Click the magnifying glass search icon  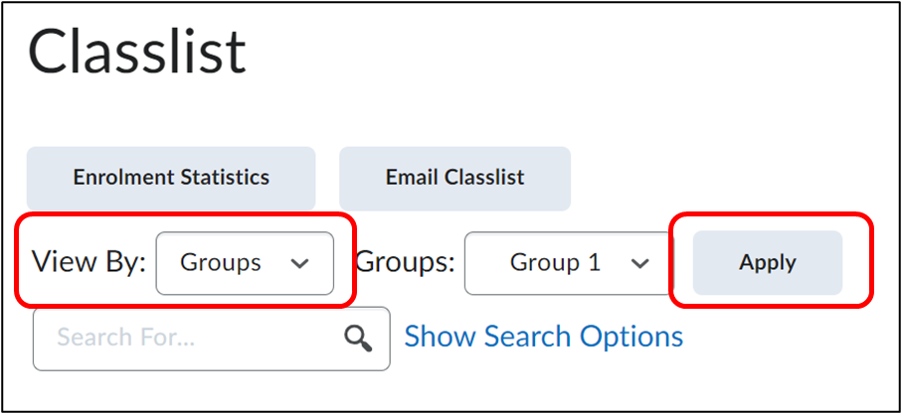358,338
